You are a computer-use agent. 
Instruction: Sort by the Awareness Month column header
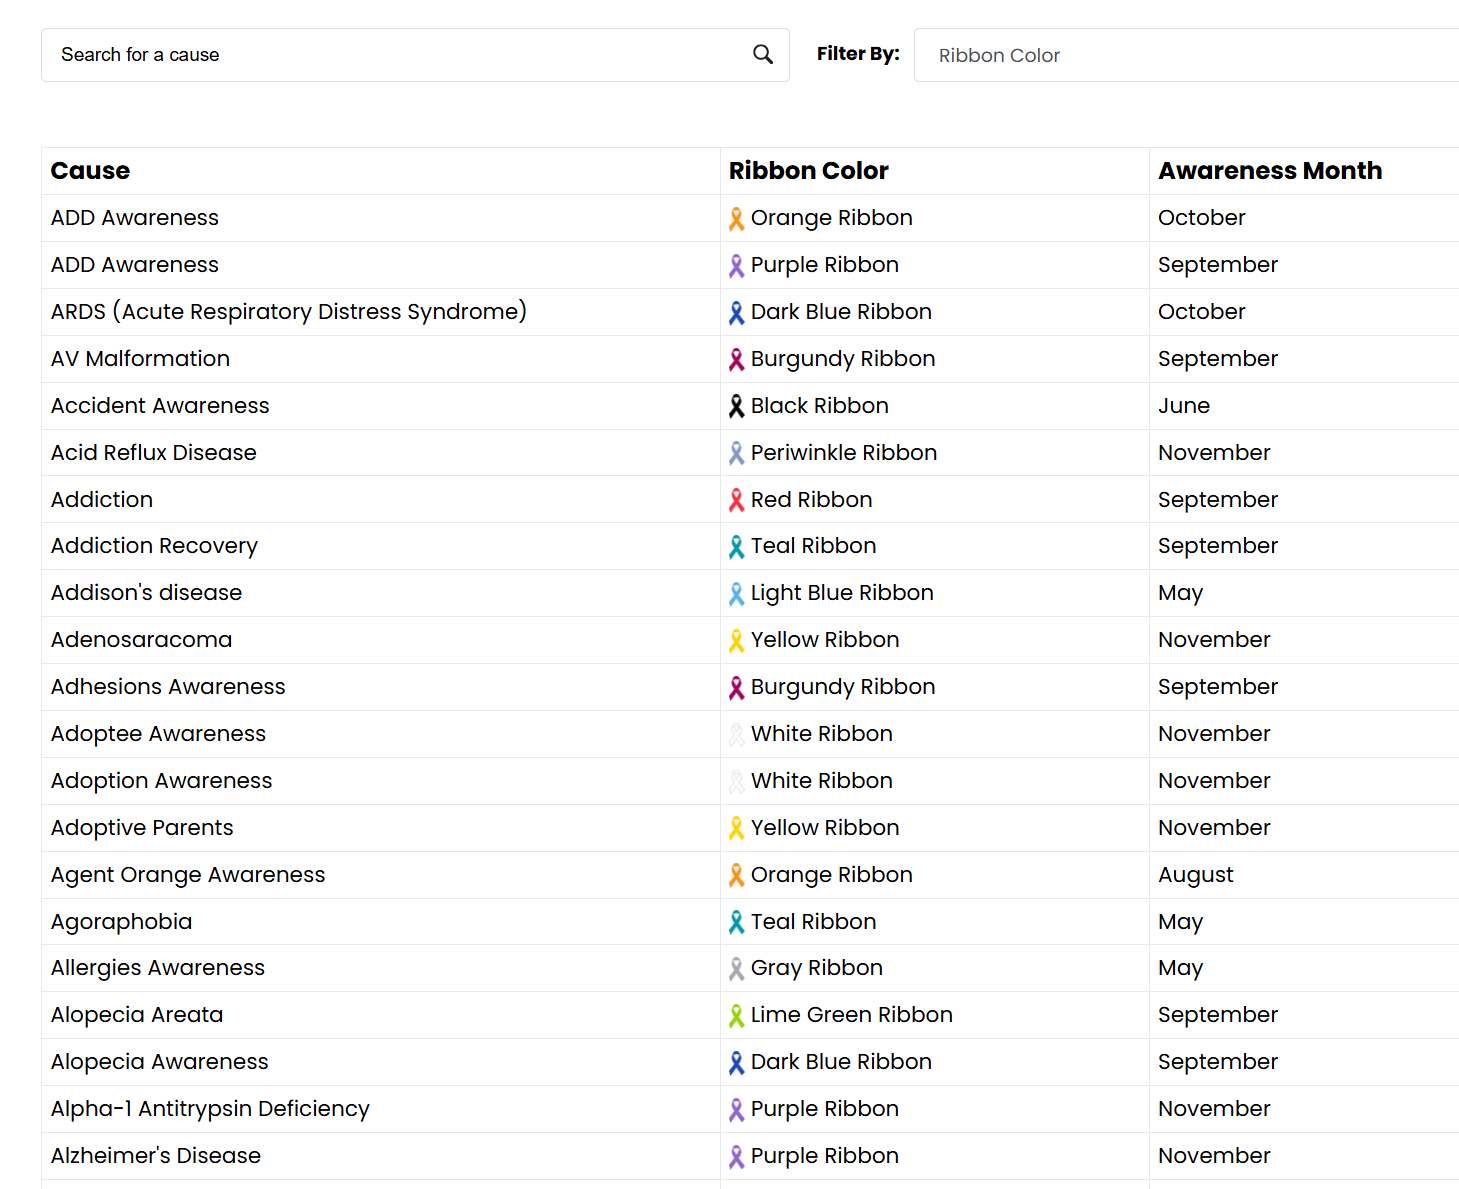(x=1270, y=171)
